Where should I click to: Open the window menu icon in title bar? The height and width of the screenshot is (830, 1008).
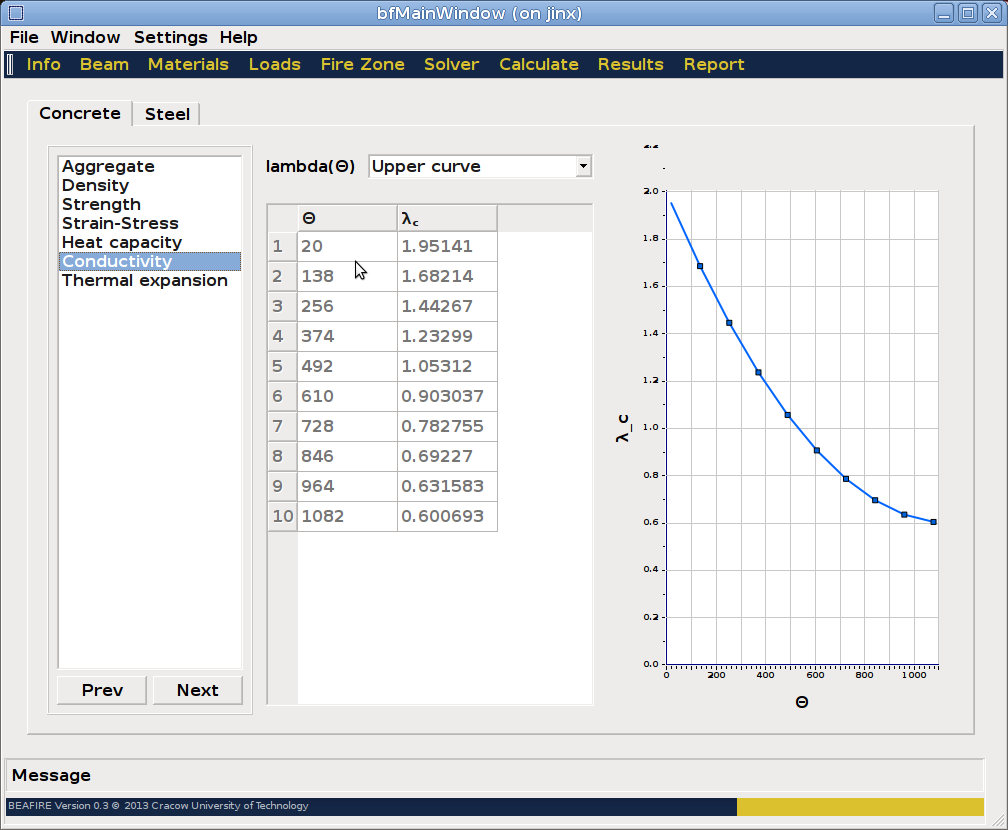coord(15,13)
